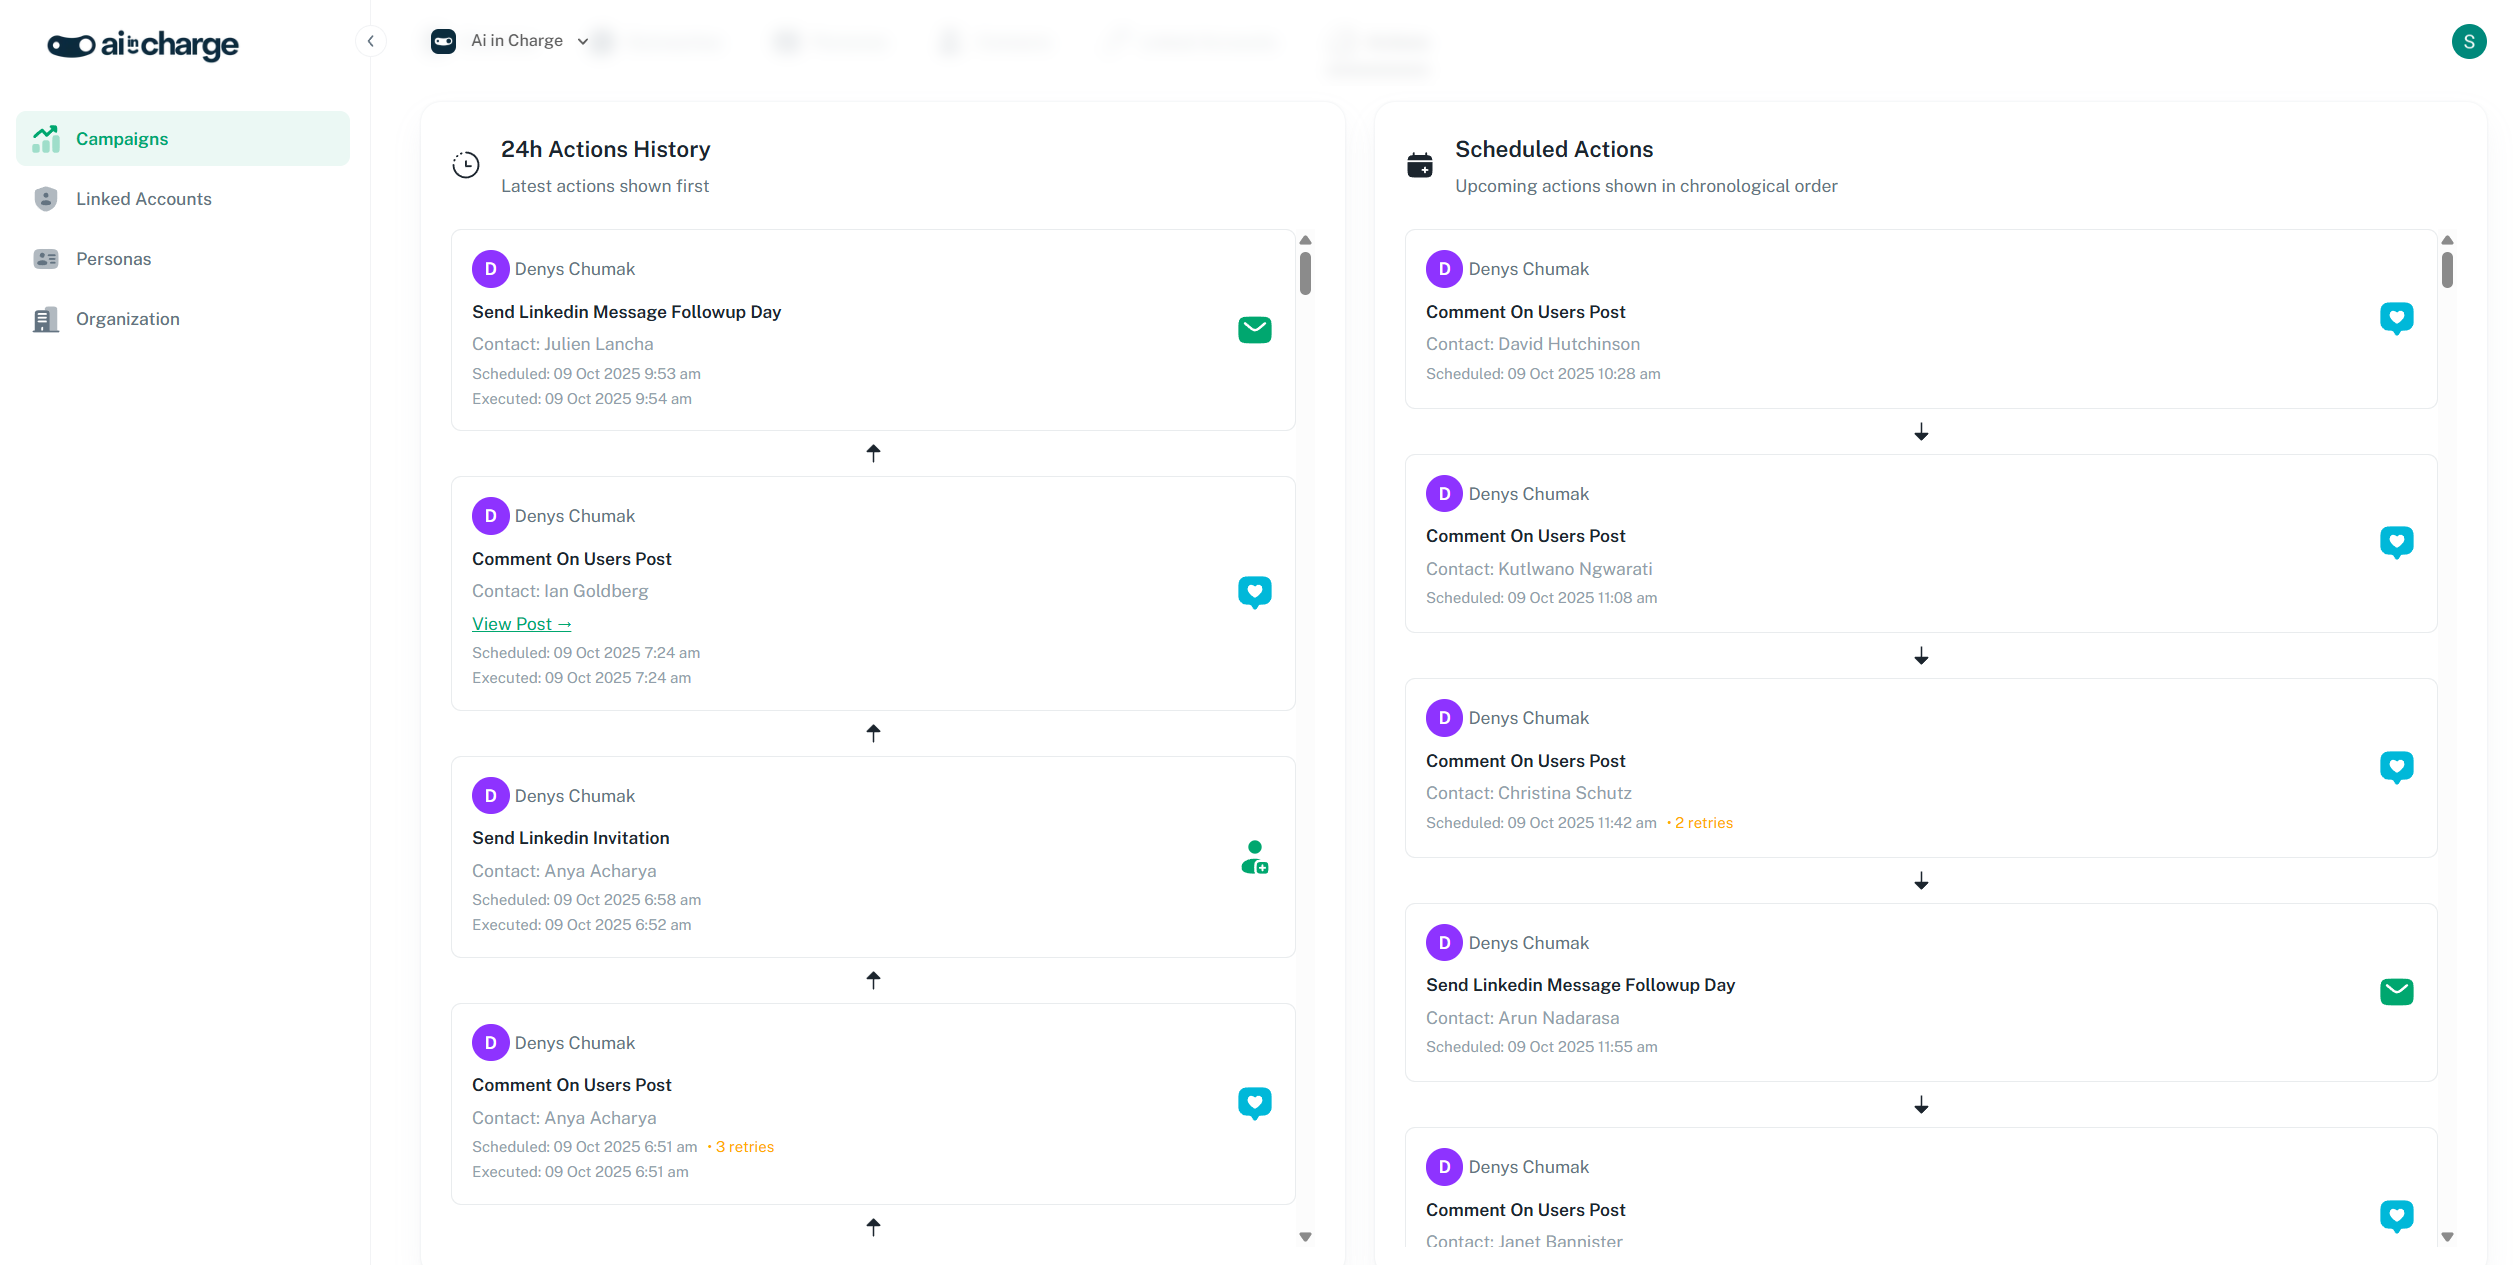Image resolution: width=2520 pixels, height=1265 pixels.
Task: Click the add-person invitation icon for Anya Acharya
Action: point(1254,858)
